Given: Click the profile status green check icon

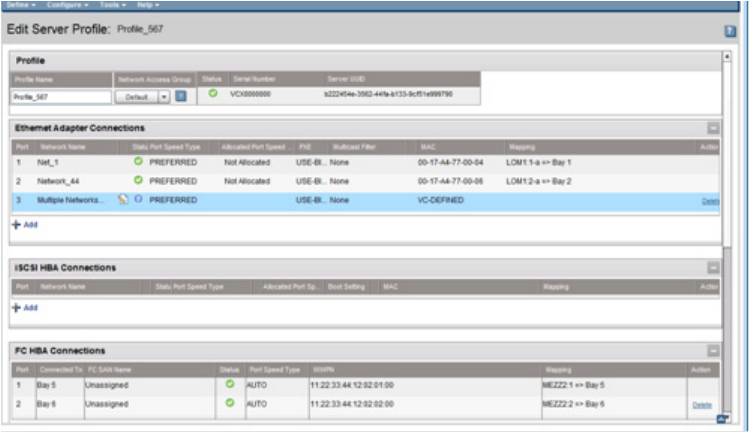Looking at the screenshot, I should pos(213,93).
